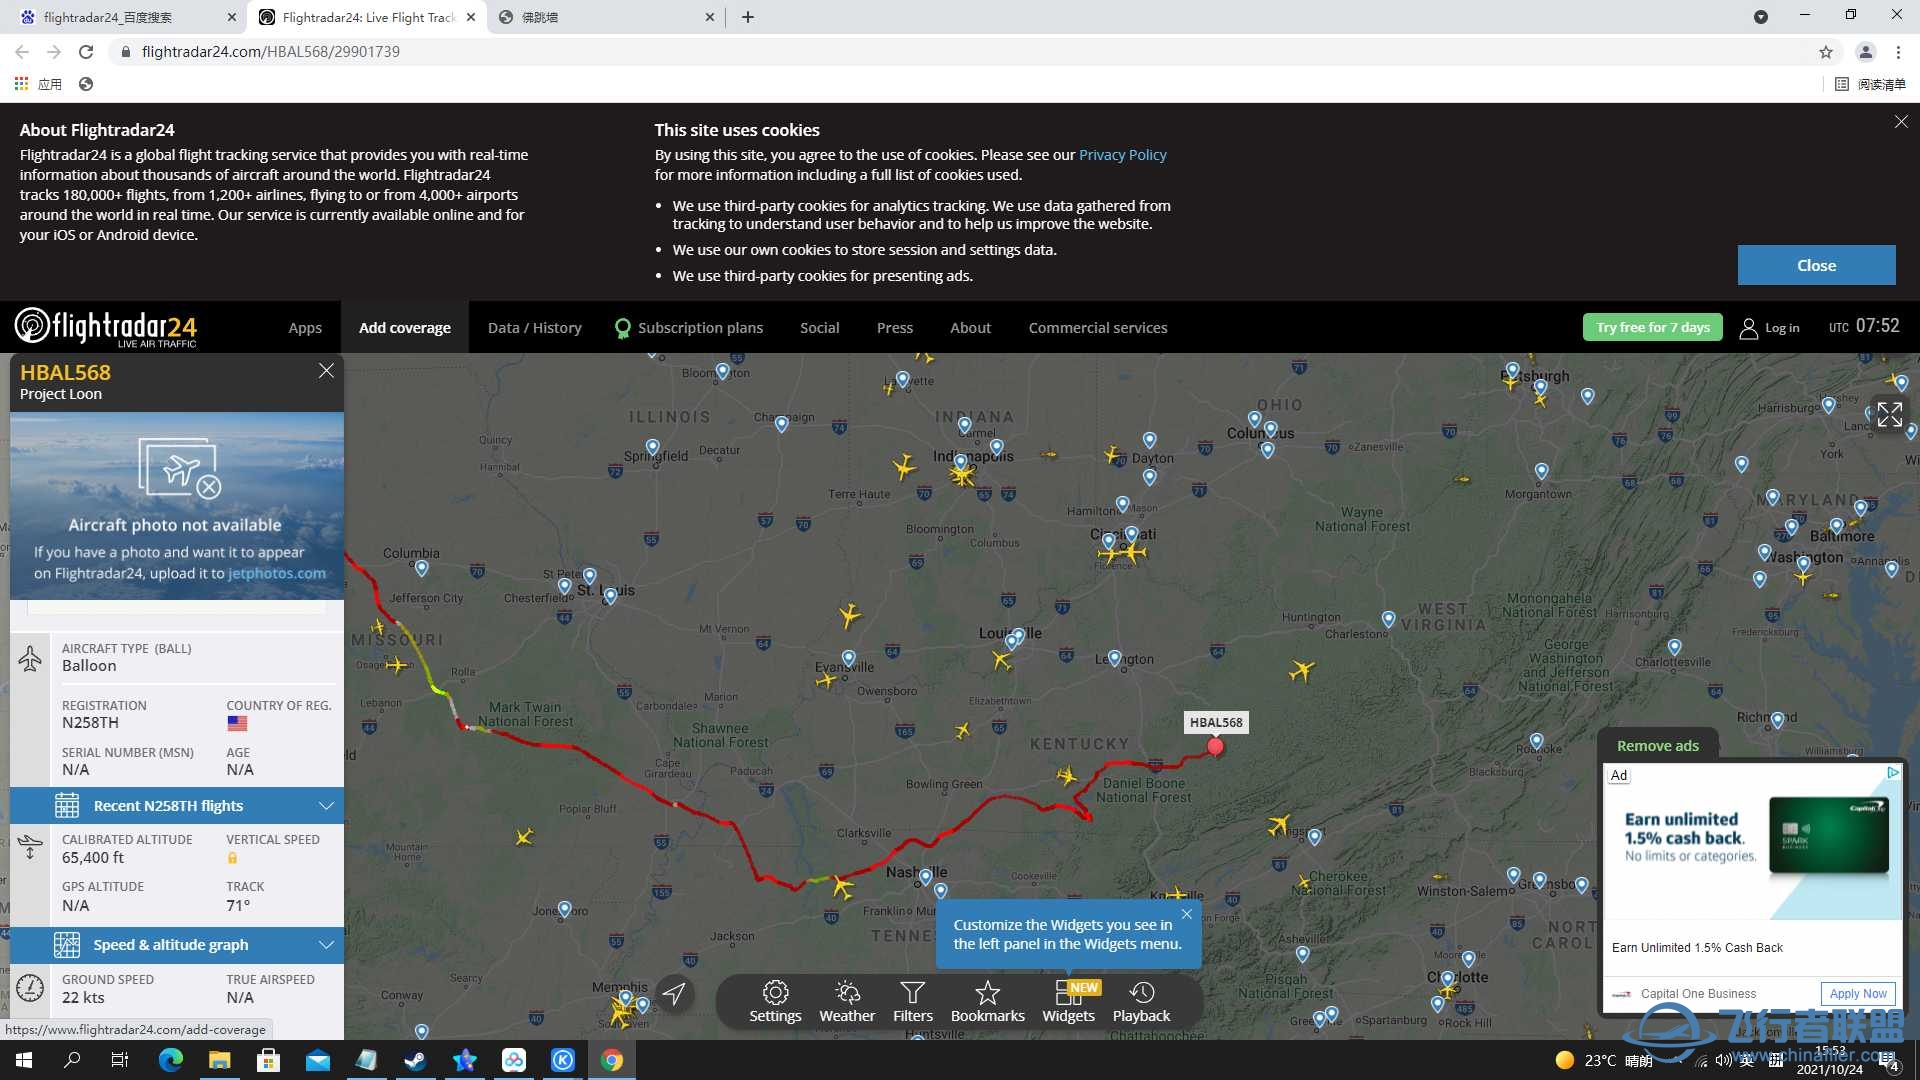This screenshot has height=1080, width=1920.
Task: Open the Privacy Policy link
Action: pyautogui.click(x=1122, y=155)
